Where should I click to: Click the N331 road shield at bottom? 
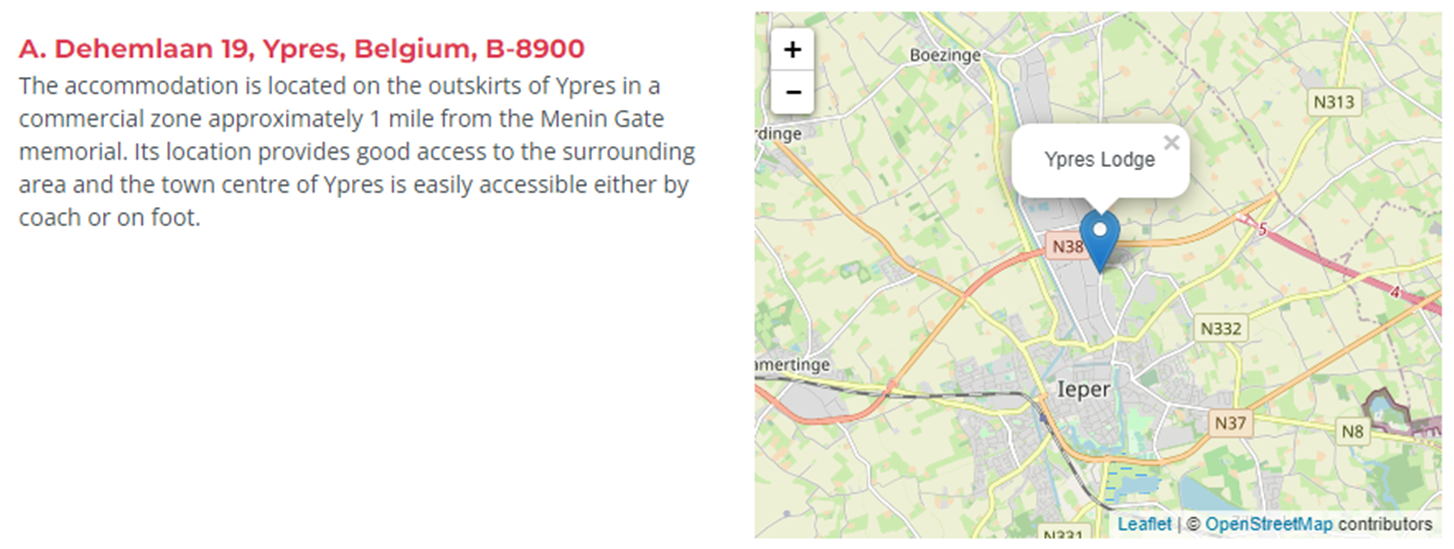[1062, 537]
